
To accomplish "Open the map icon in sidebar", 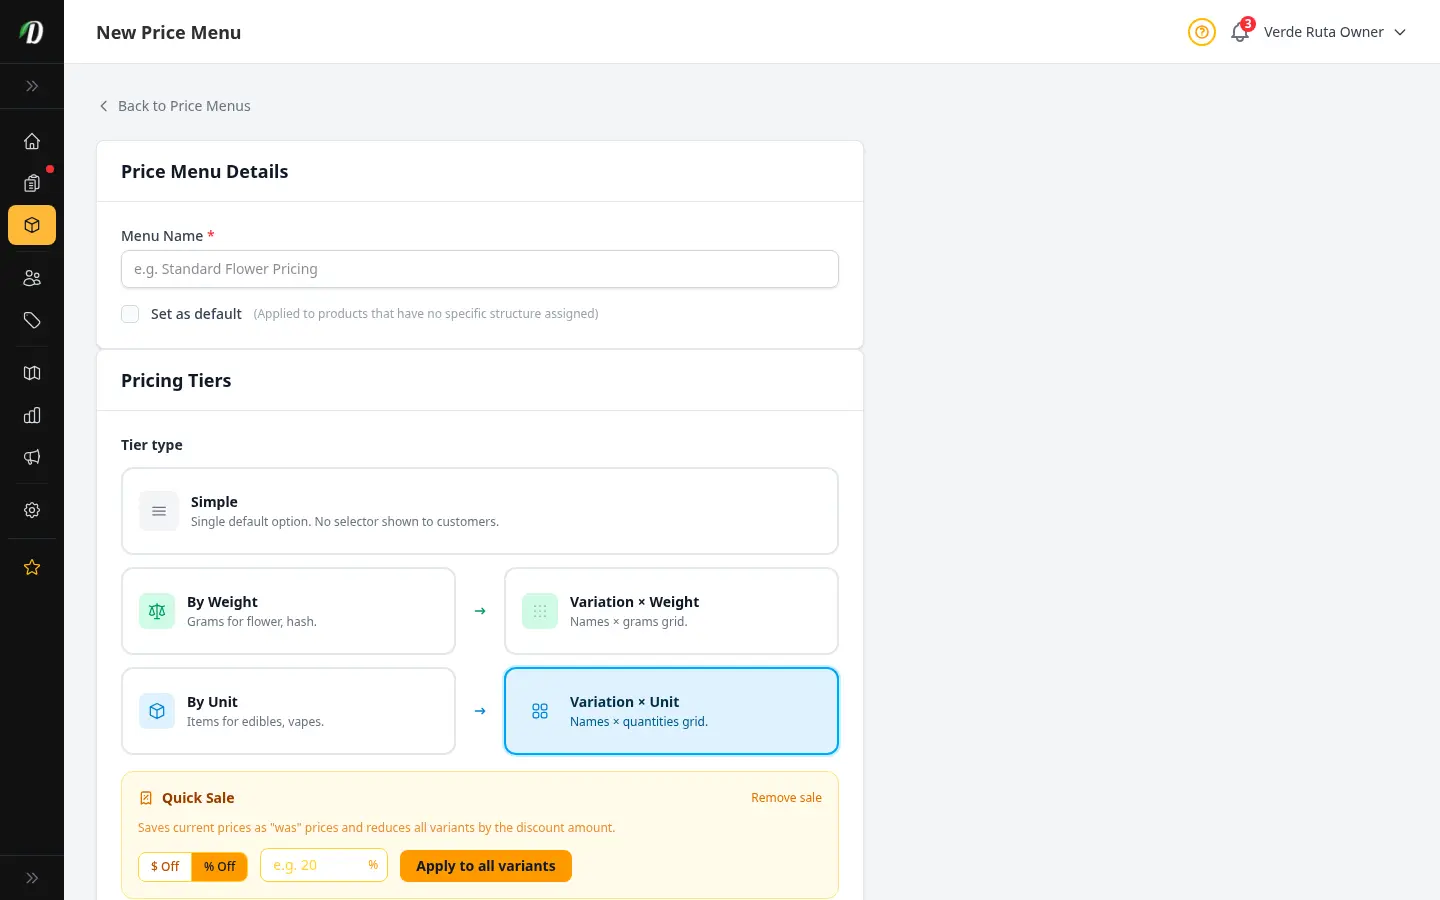I will pyautogui.click(x=32, y=373).
